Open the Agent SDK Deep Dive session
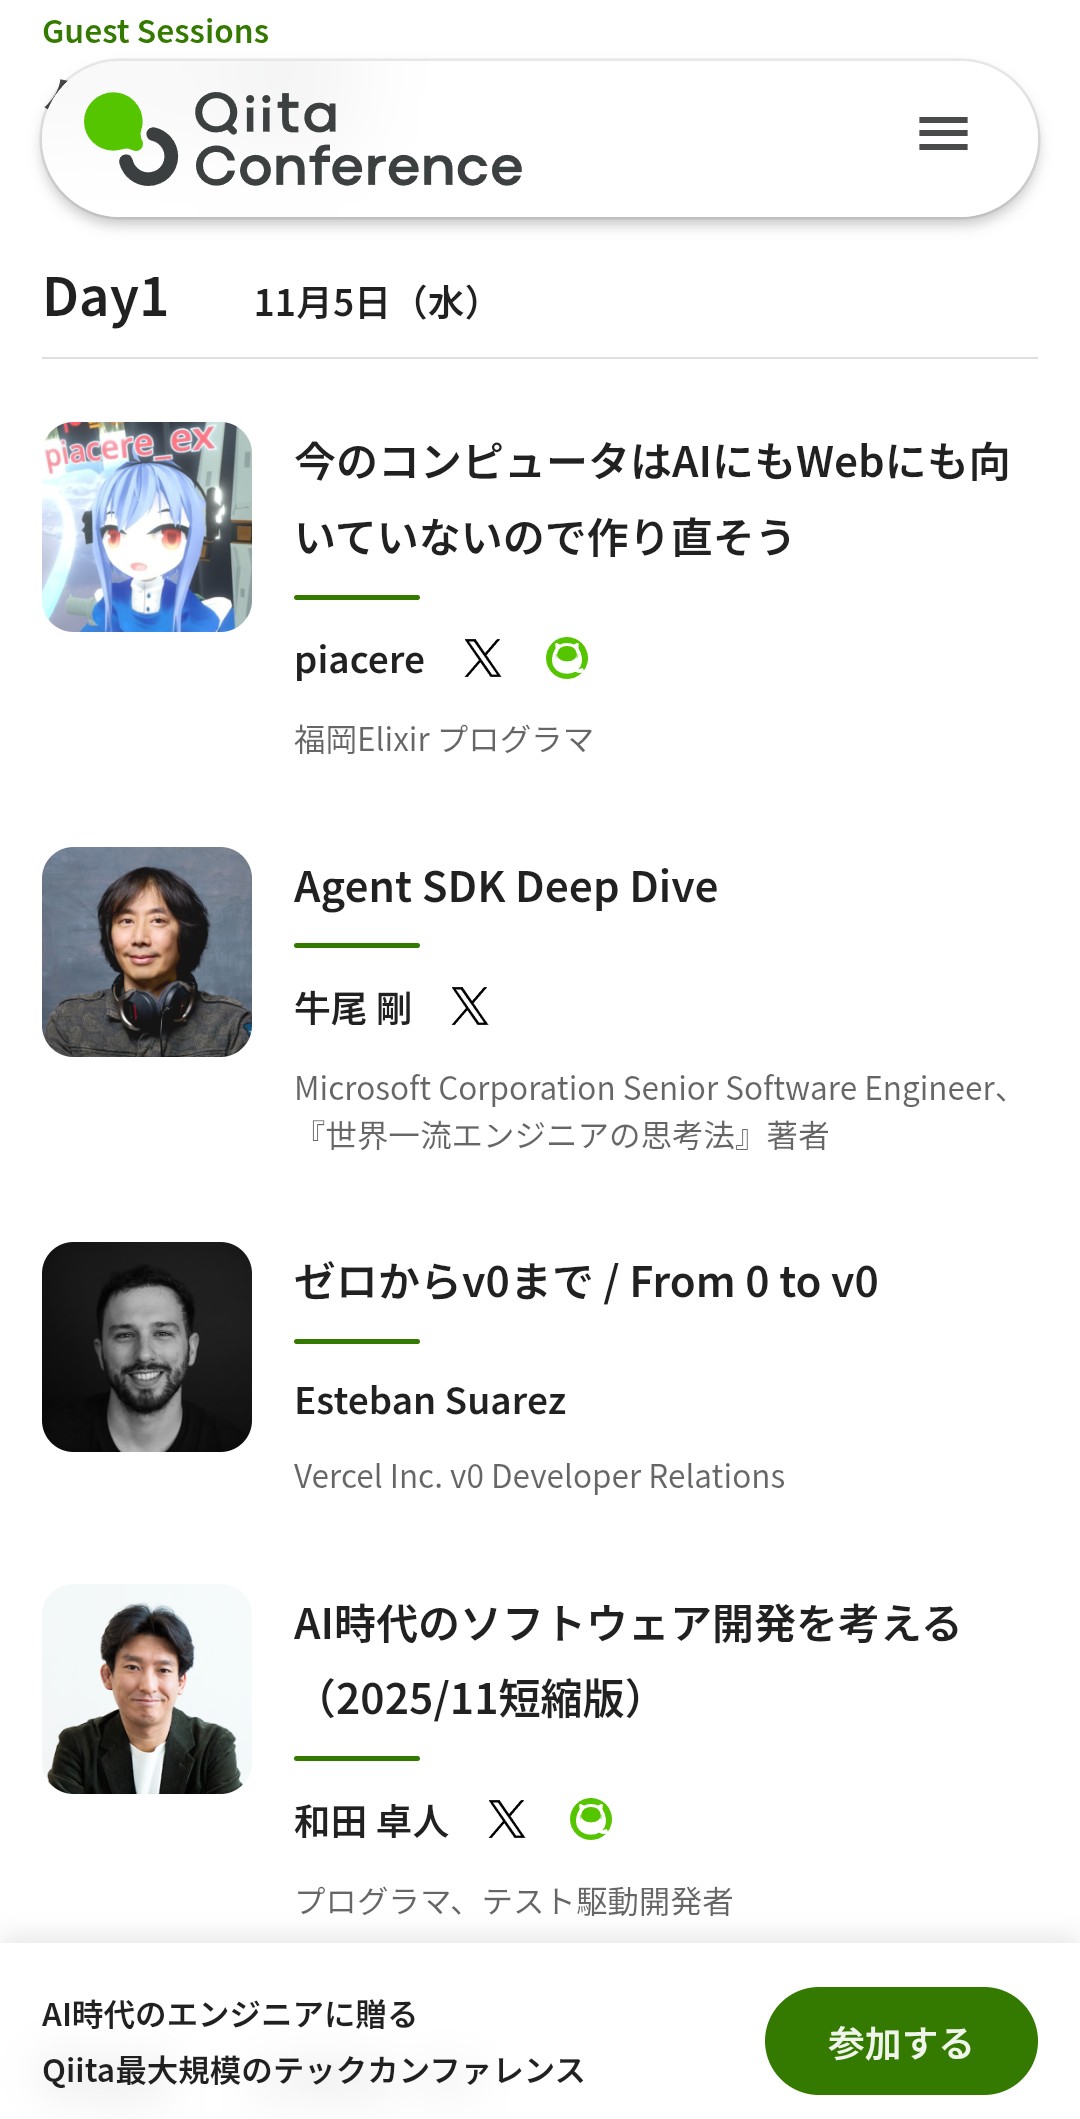The image size is (1080, 2119). tap(506, 888)
